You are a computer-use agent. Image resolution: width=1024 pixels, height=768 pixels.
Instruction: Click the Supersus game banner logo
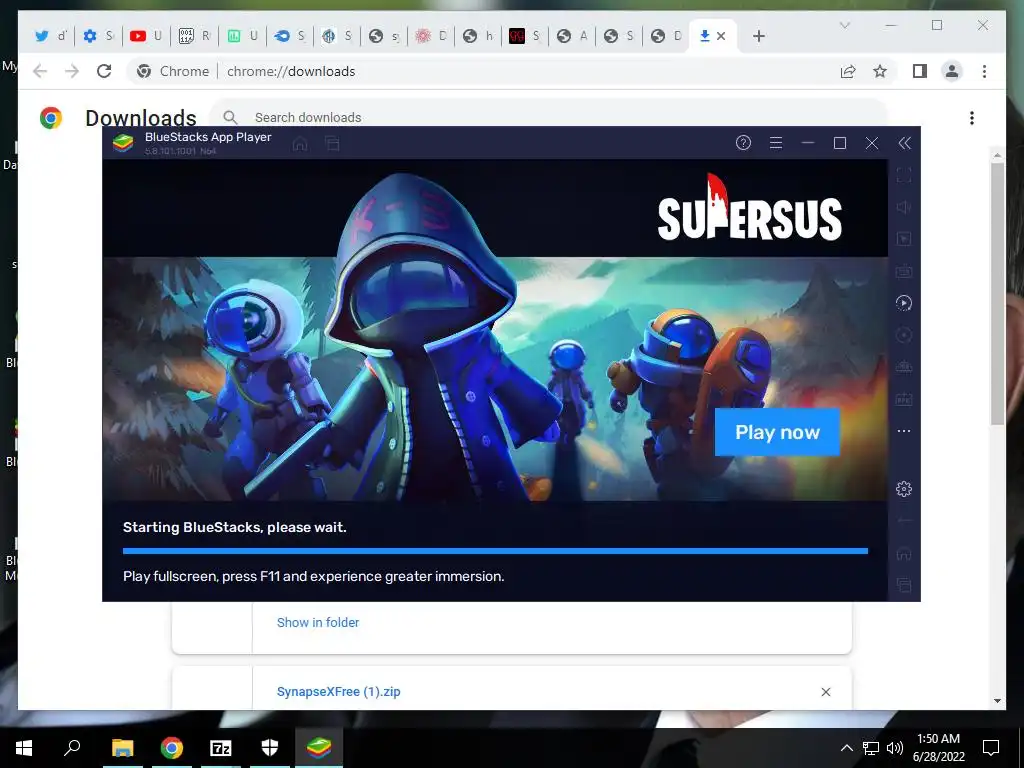749,209
